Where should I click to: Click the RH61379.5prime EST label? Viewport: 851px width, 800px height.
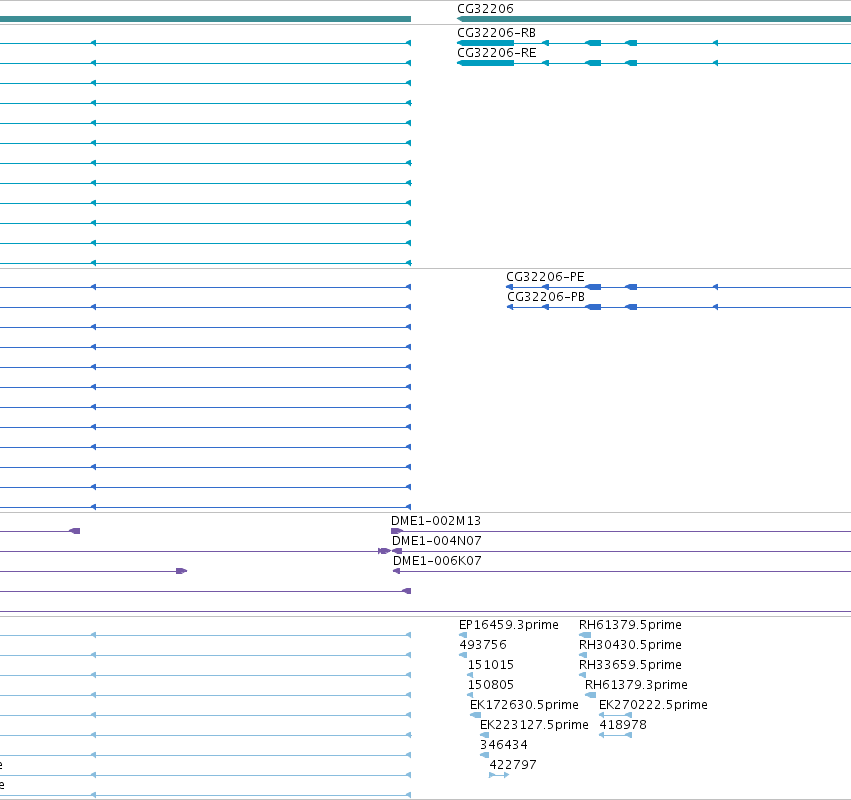pos(630,625)
